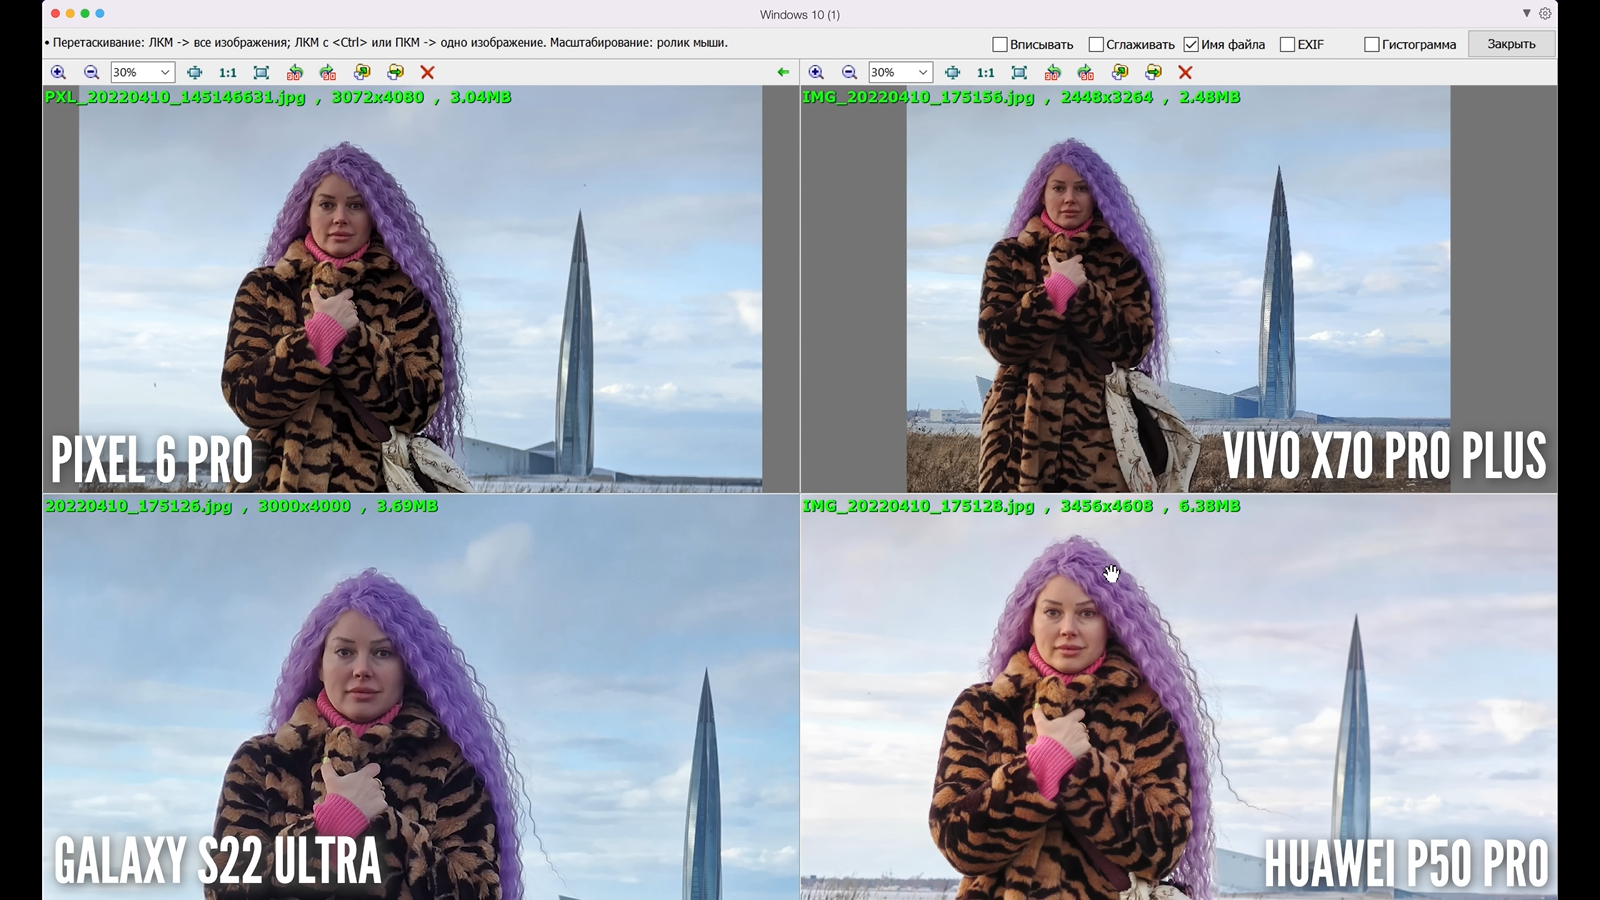Rotate right panel image 90° clockwise
The image size is (1600, 900).
1086,72
